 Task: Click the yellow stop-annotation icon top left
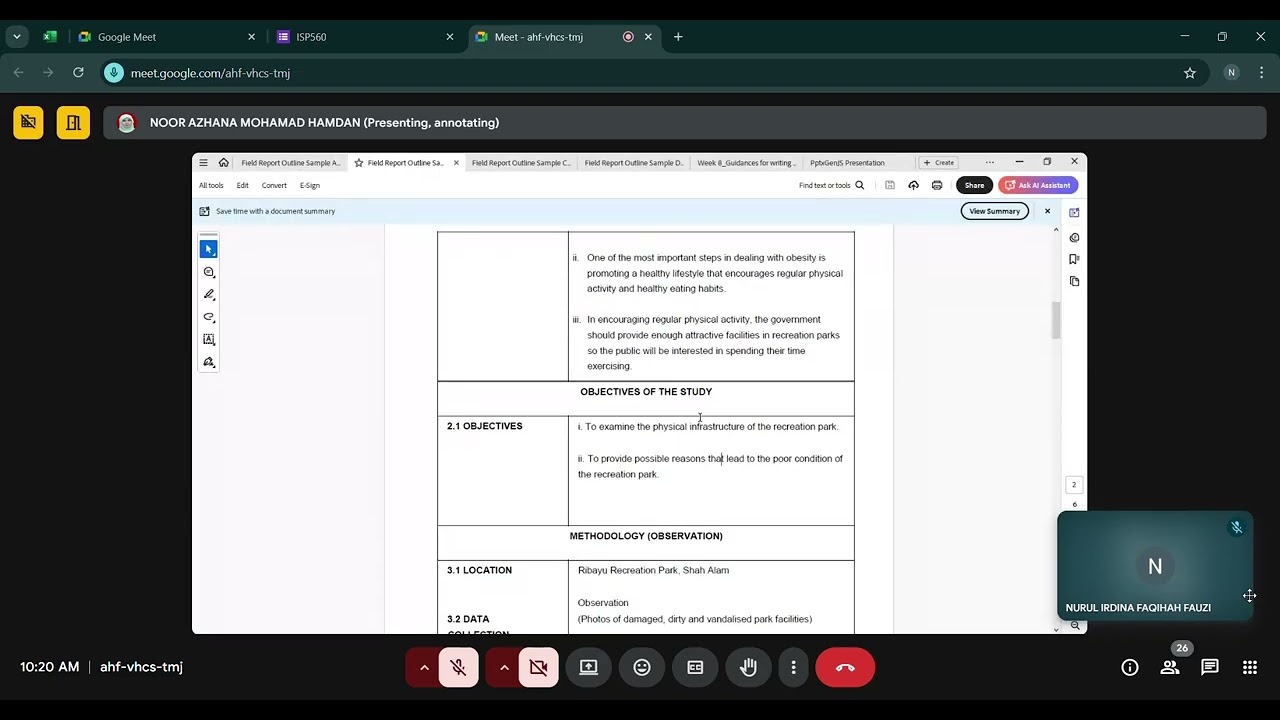pyautogui.click(x=28, y=122)
